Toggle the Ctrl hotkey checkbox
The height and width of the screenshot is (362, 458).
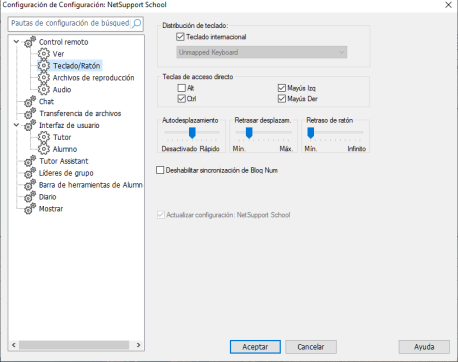pyautogui.click(x=182, y=99)
